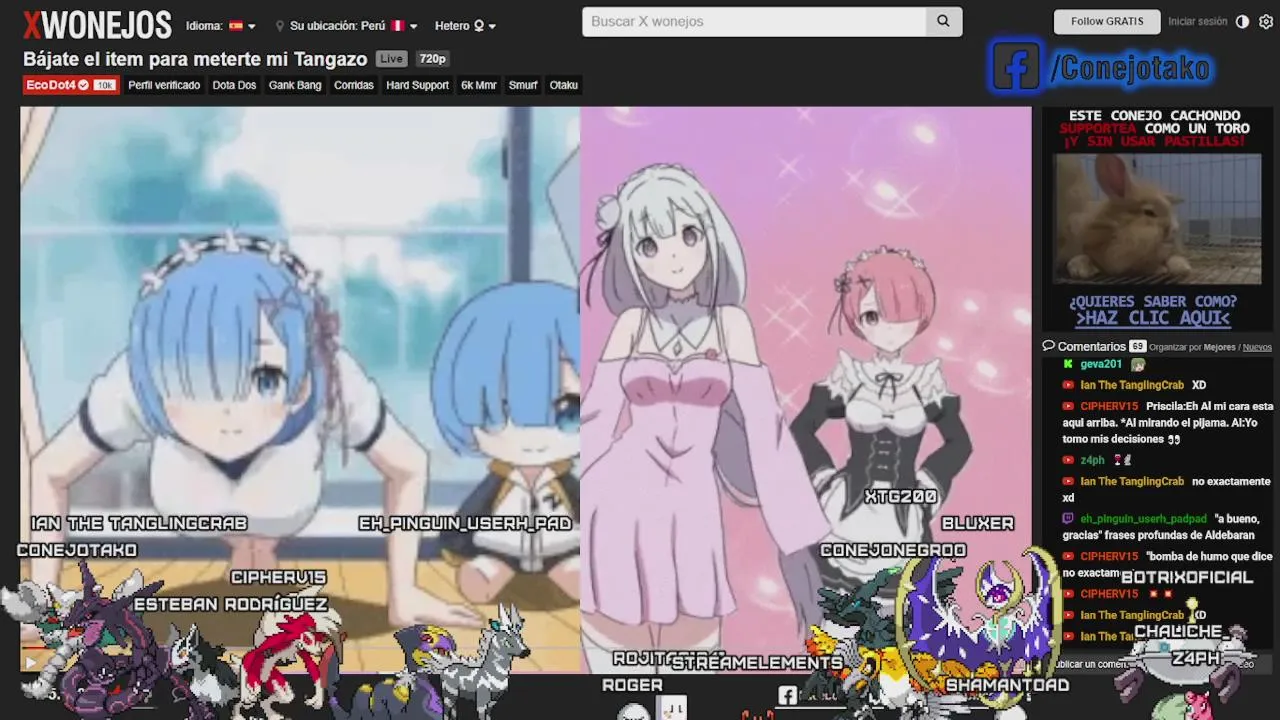Click the YouTube icon beside z4ph
The image size is (1280, 720).
pos(1068,460)
